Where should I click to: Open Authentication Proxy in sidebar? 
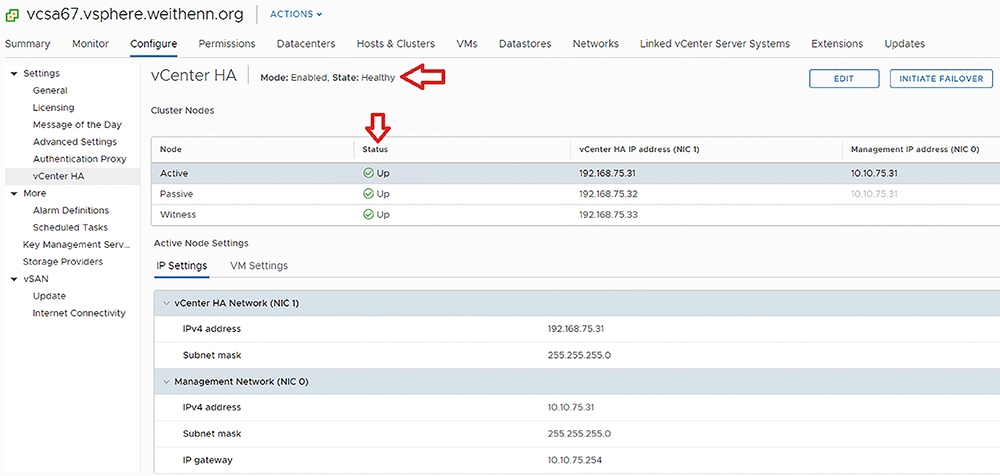point(80,159)
